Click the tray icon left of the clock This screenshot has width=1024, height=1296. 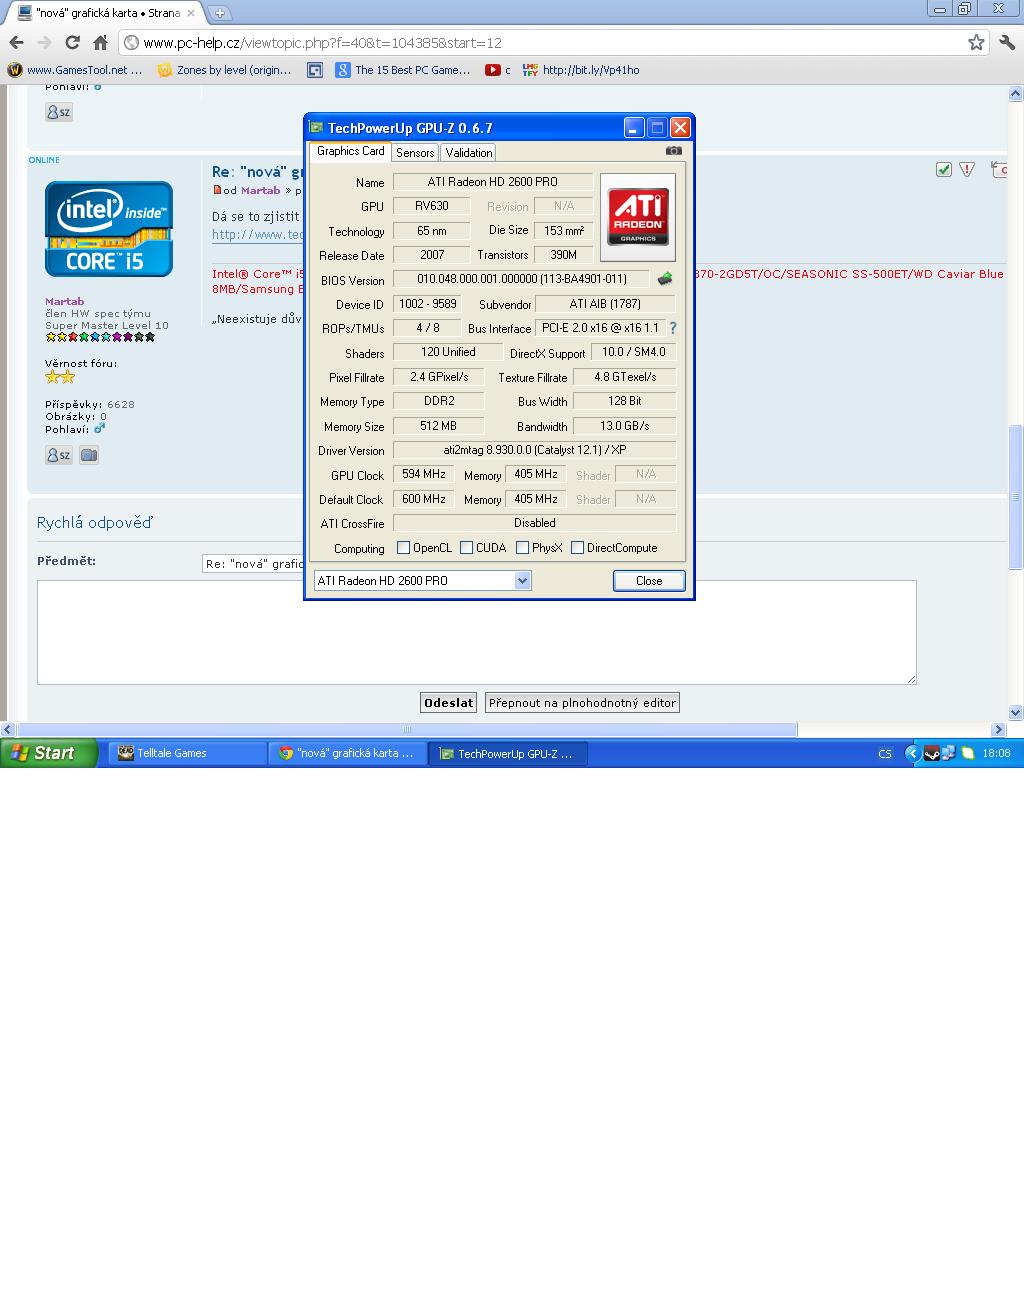[x=968, y=753]
